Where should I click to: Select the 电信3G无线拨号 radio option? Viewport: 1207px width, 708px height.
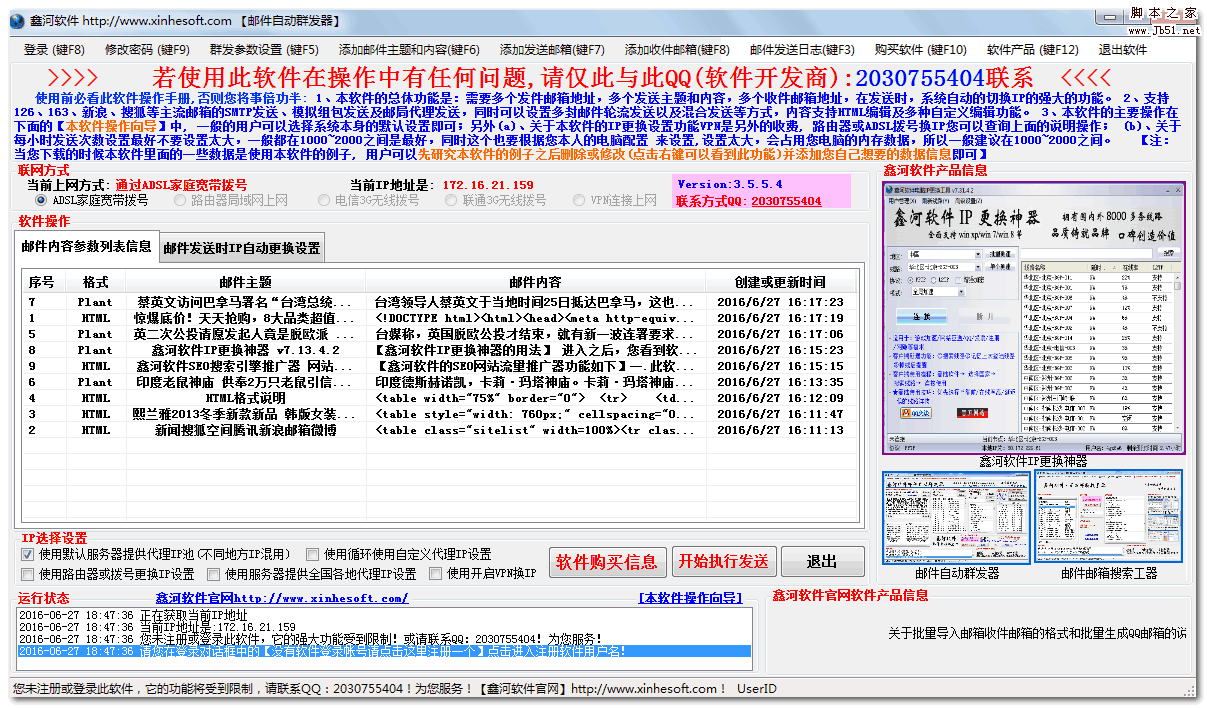(324, 200)
